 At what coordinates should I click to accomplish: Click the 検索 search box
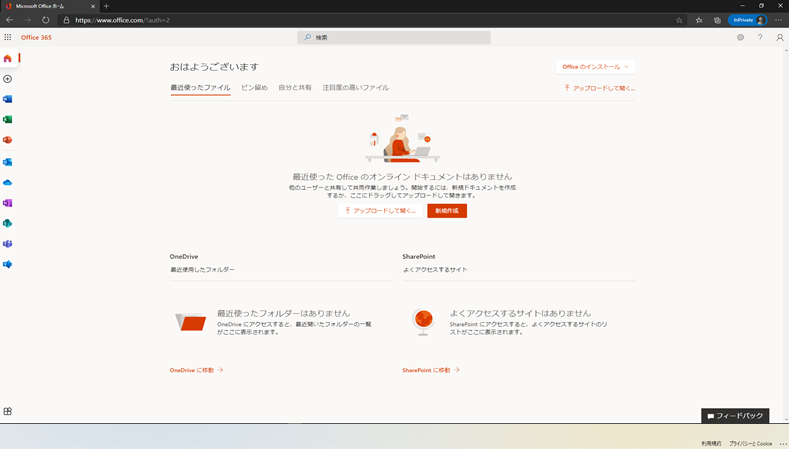pyautogui.click(x=394, y=37)
